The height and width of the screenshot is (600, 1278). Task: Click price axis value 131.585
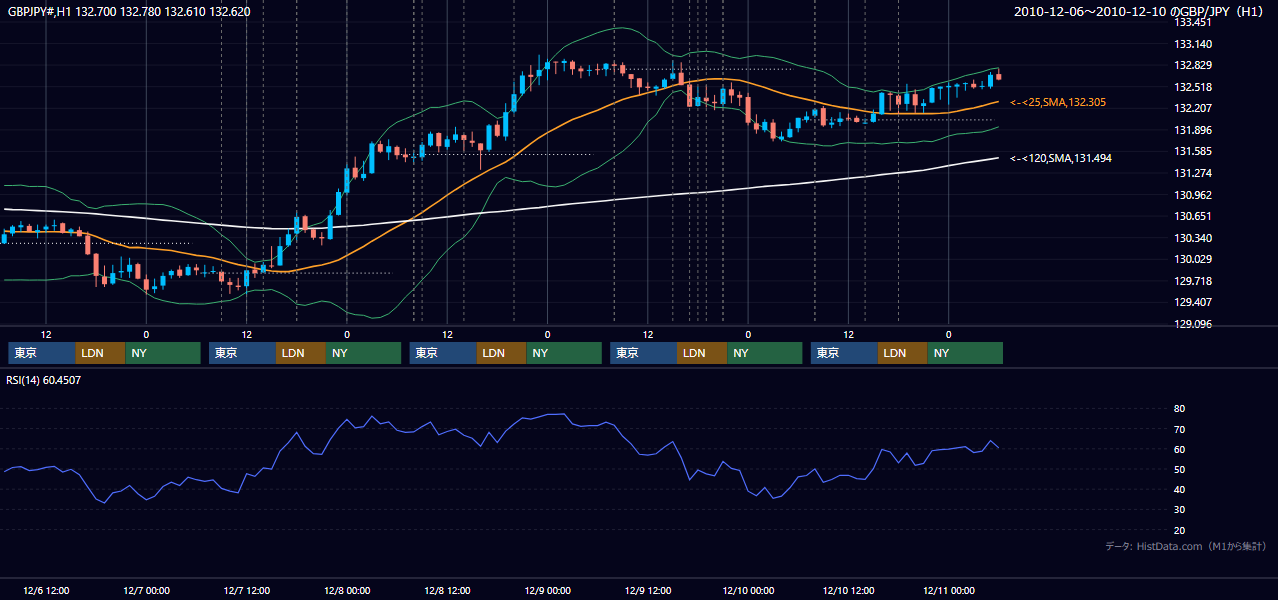coord(1193,151)
